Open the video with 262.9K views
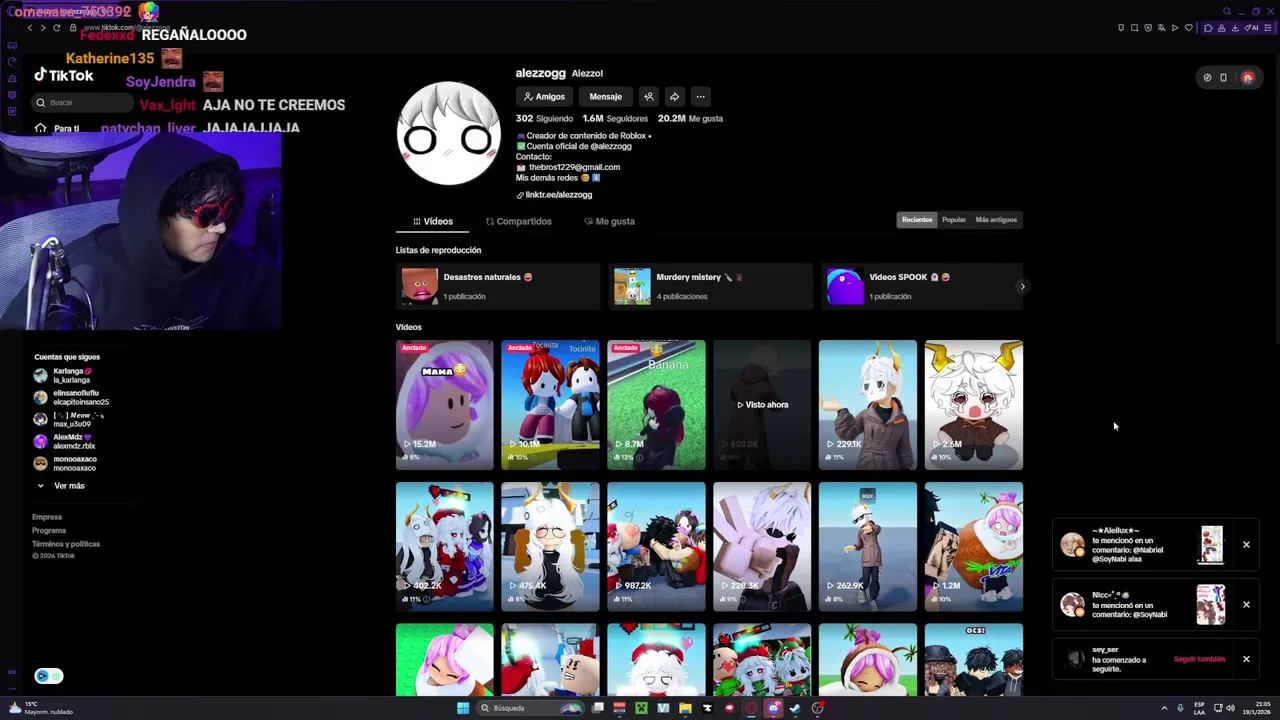 coord(868,547)
